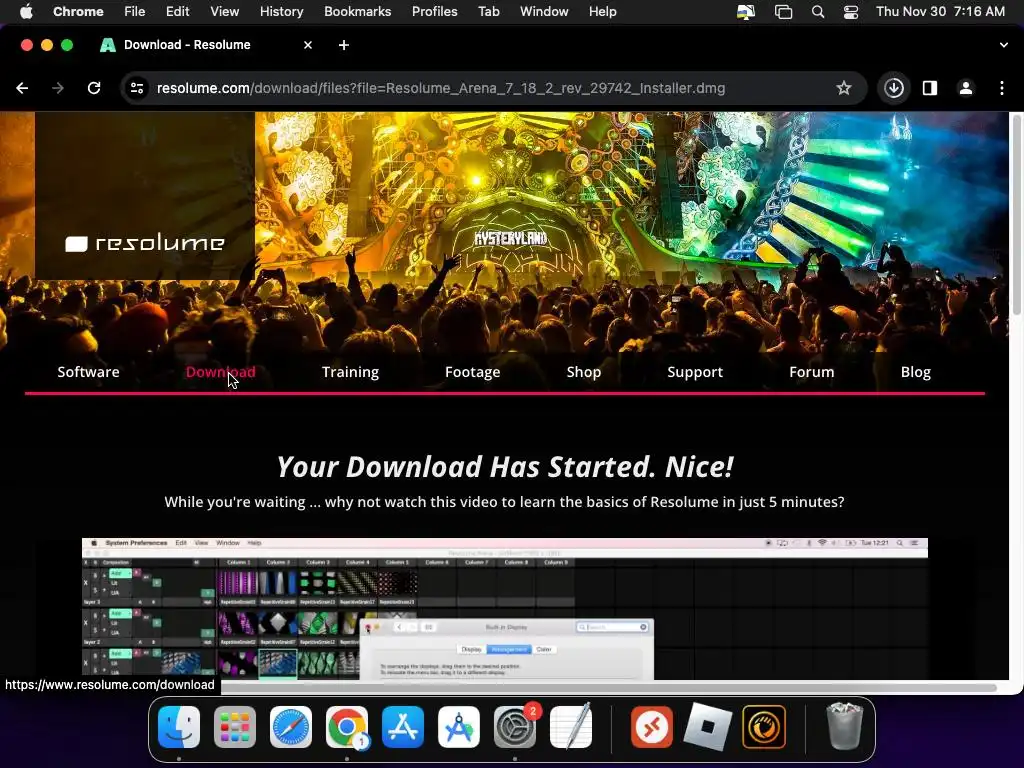Play the Resolume basics tutorial video

(x=504, y=609)
